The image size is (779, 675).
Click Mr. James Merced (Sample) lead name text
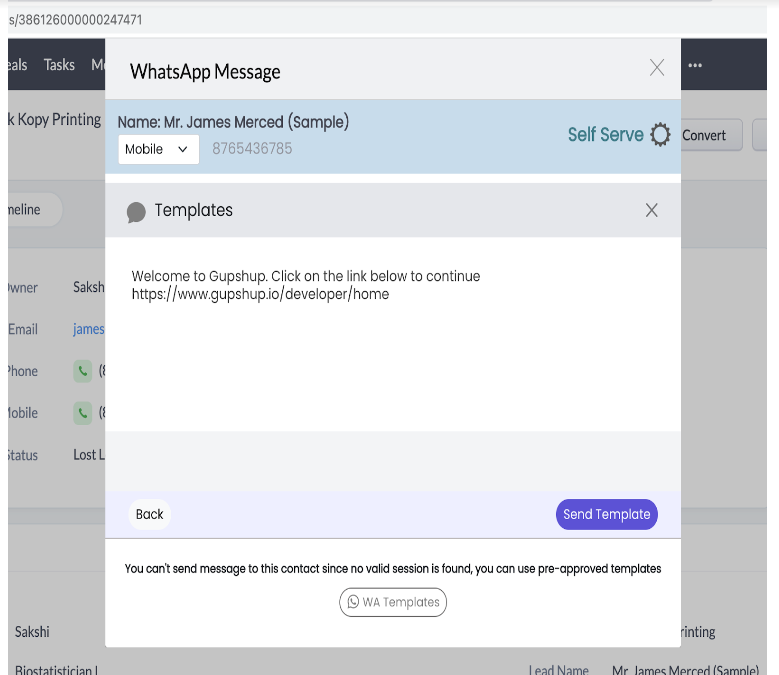pos(685,670)
